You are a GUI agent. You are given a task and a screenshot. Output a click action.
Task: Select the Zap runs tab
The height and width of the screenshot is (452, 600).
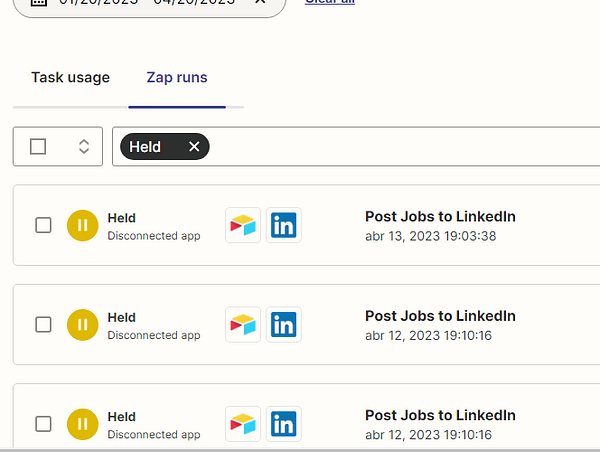tap(177, 78)
